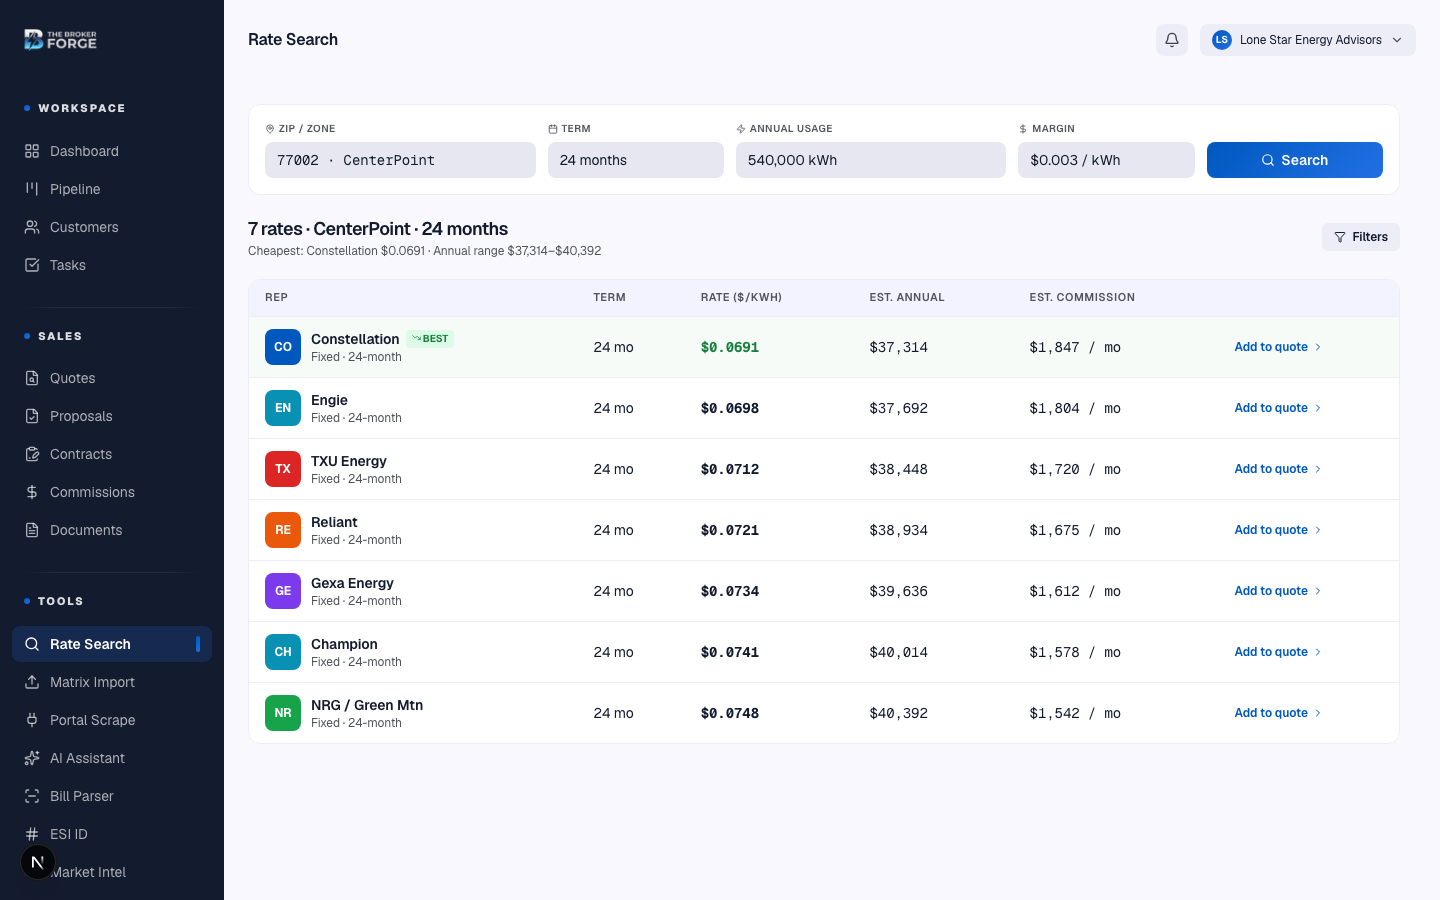Image resolution: width=1440 pixels, height=900 pixels.
Task: Click the Rate ($/kWh) column header
Action: click(741, 298)
